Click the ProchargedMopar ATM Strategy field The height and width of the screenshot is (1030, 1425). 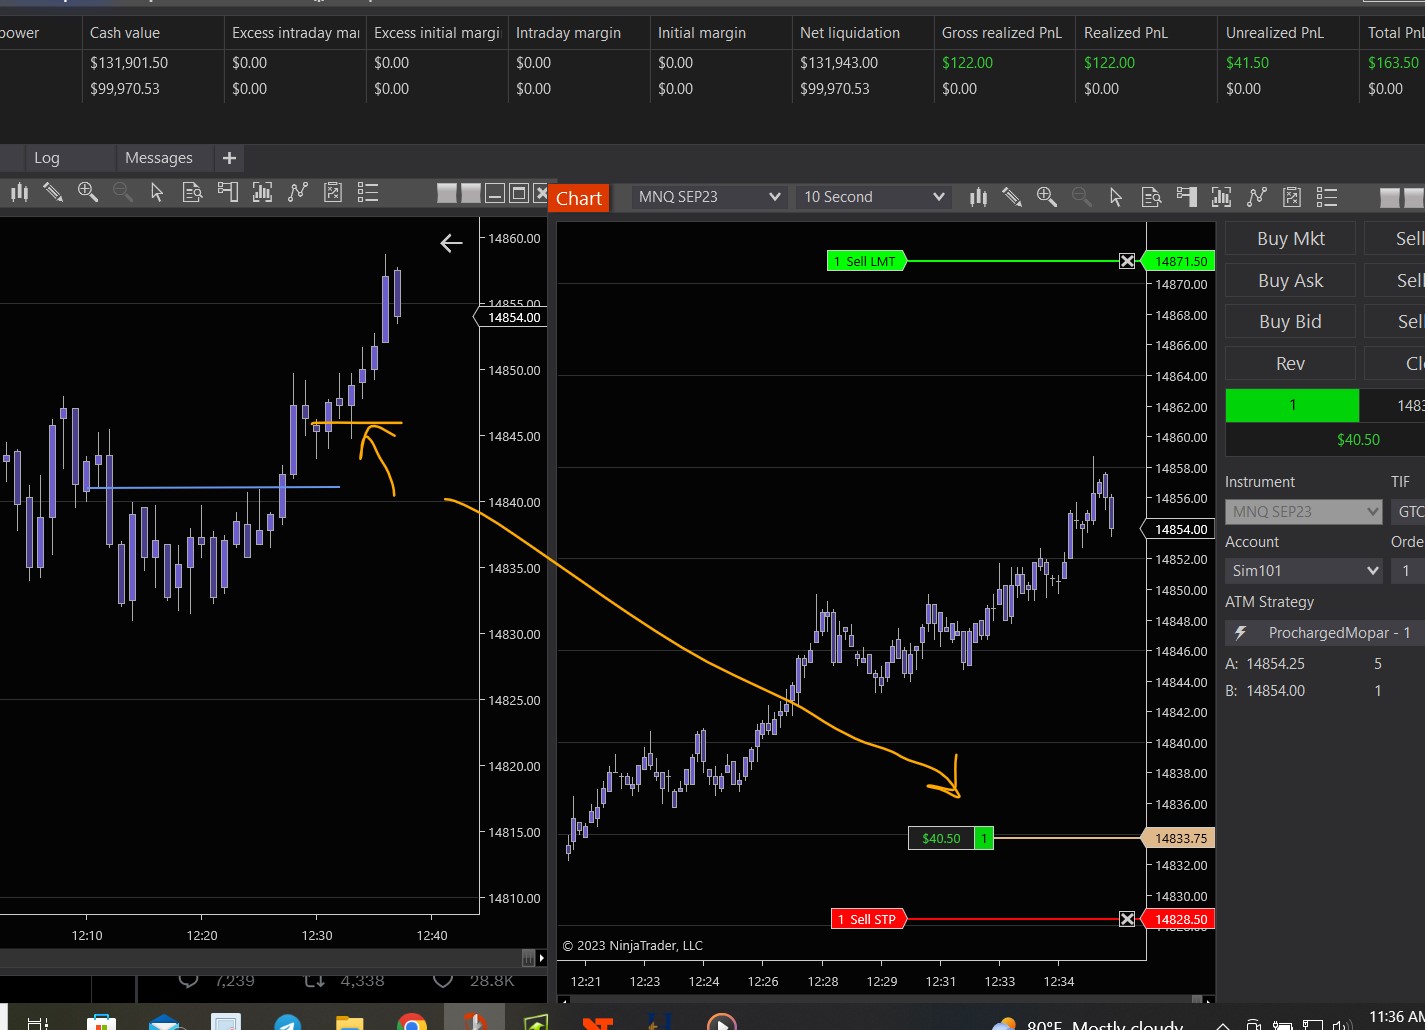1325,633
